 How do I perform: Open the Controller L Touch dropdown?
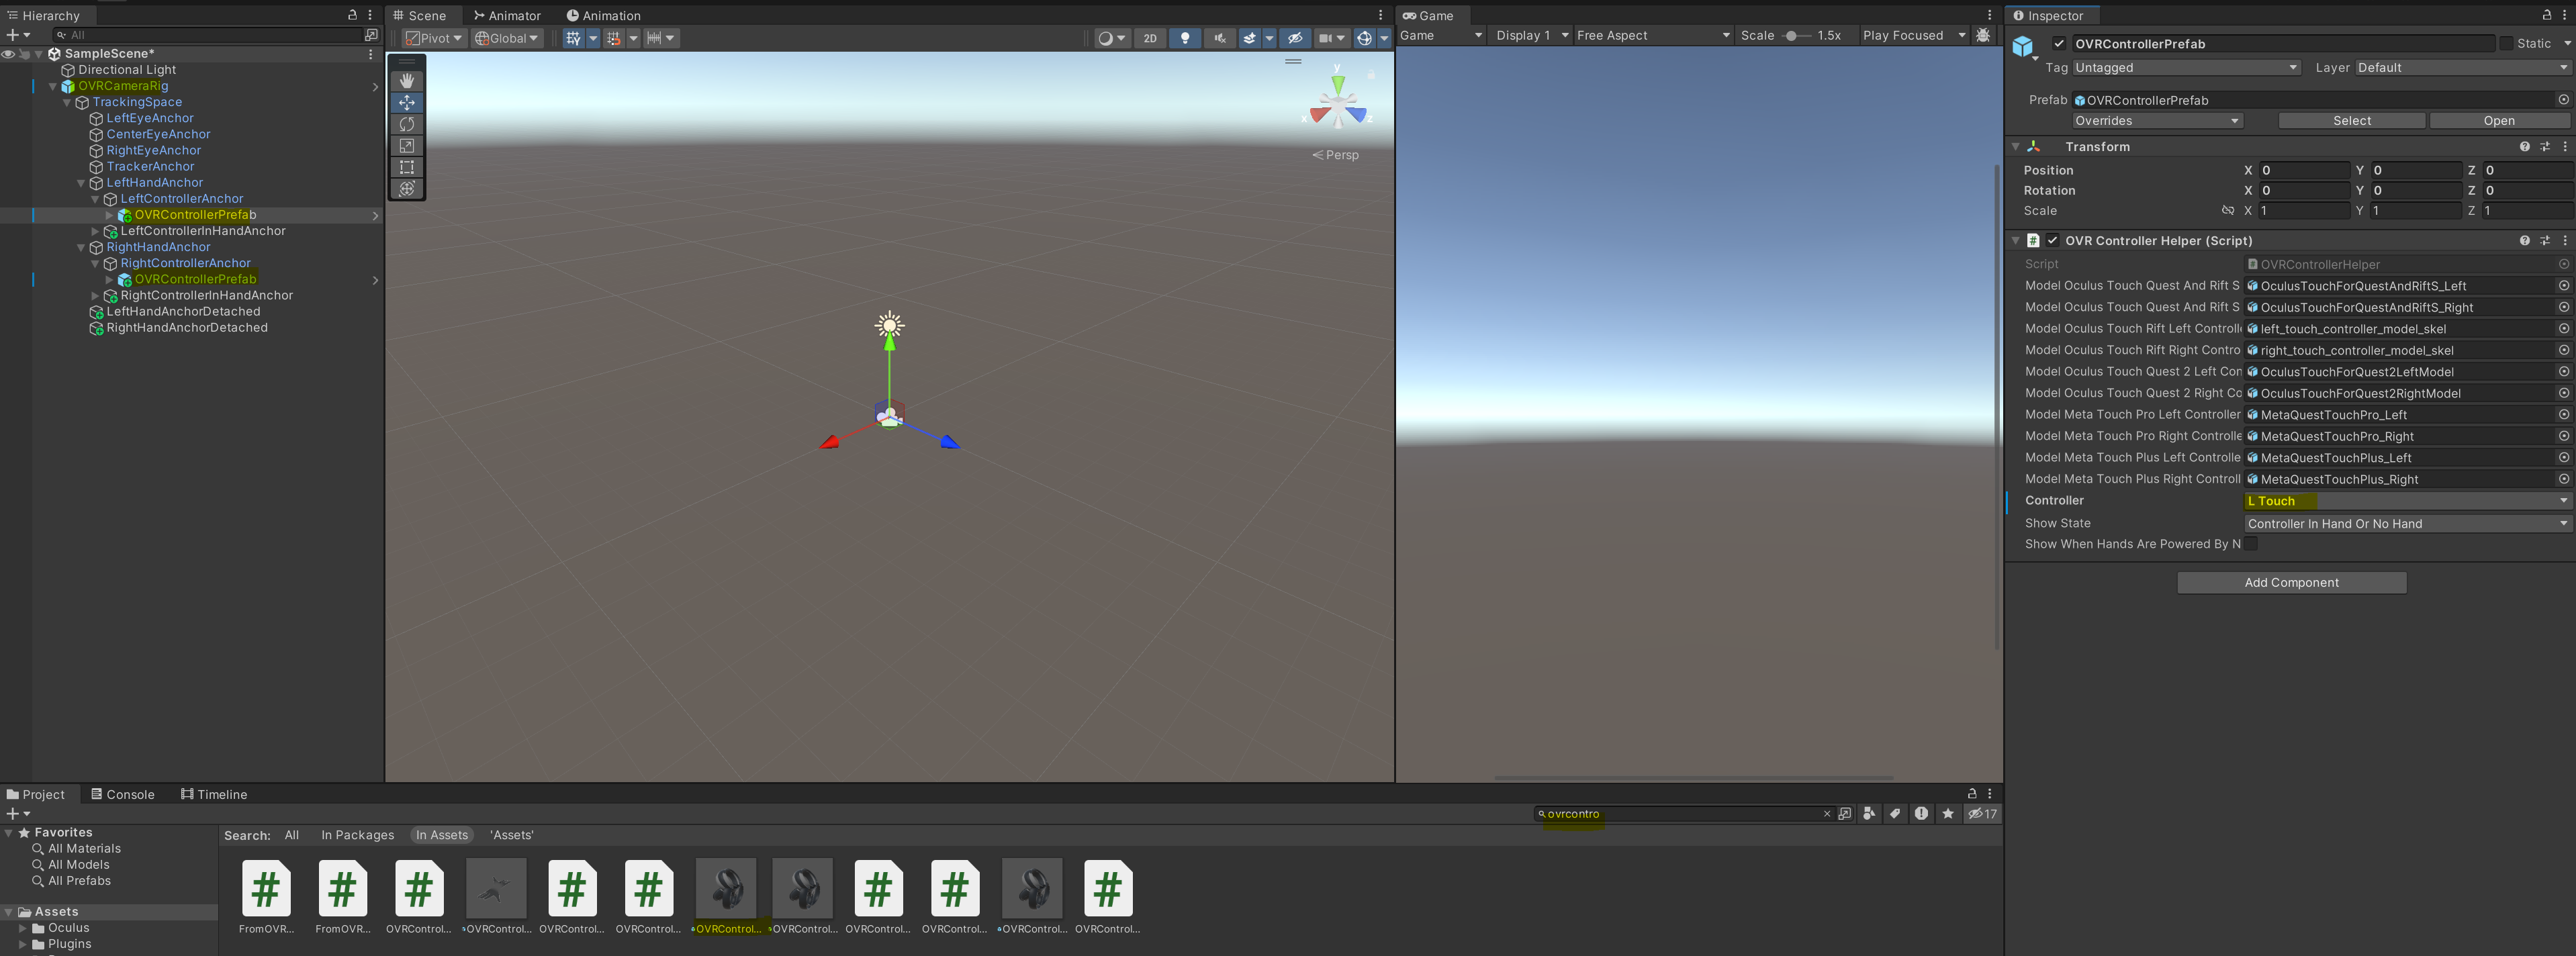point(2406,501)
